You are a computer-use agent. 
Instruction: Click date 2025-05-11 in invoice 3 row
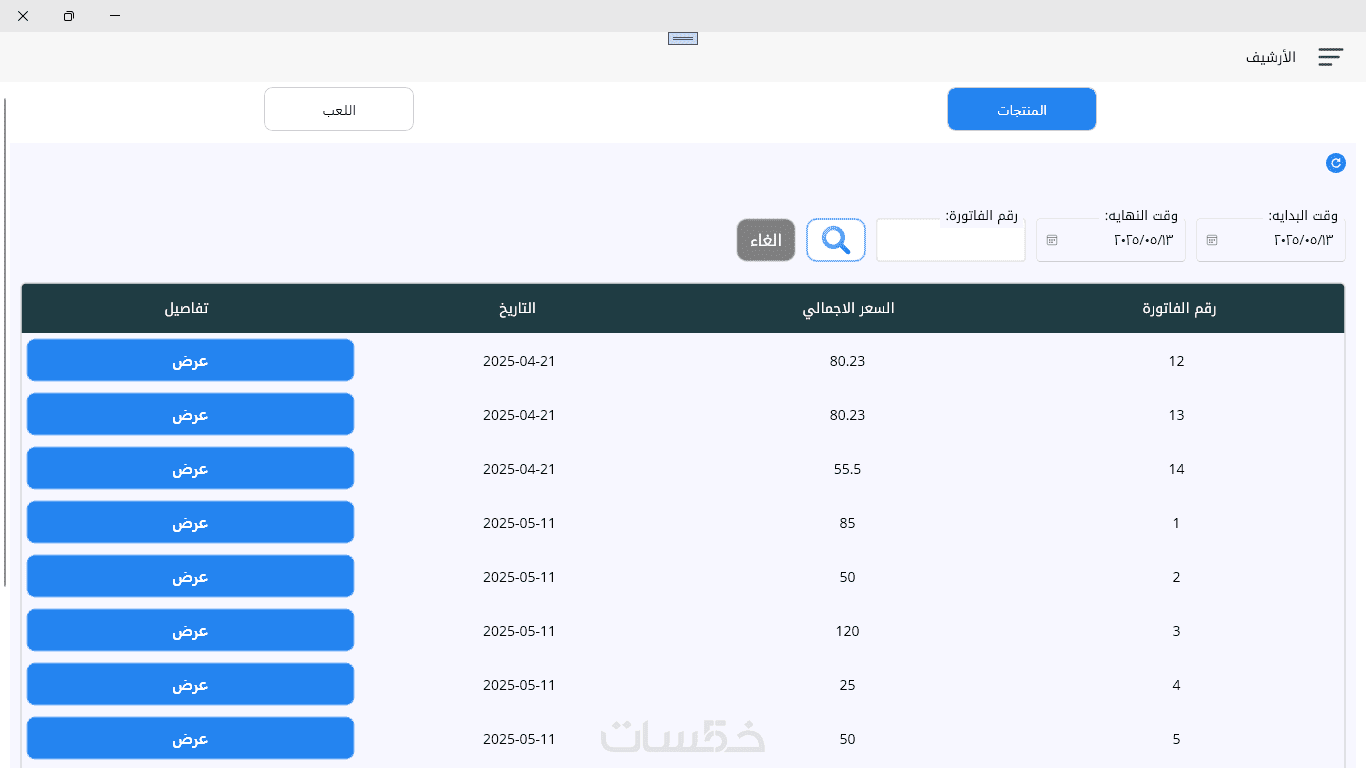[518, 631]
